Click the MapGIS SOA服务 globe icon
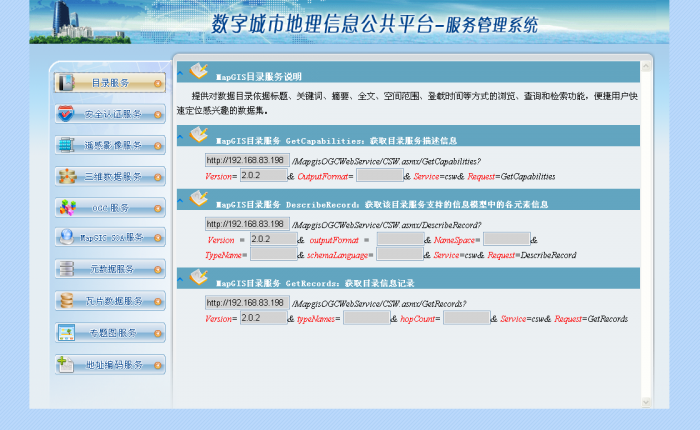 (x=66, y=238)
